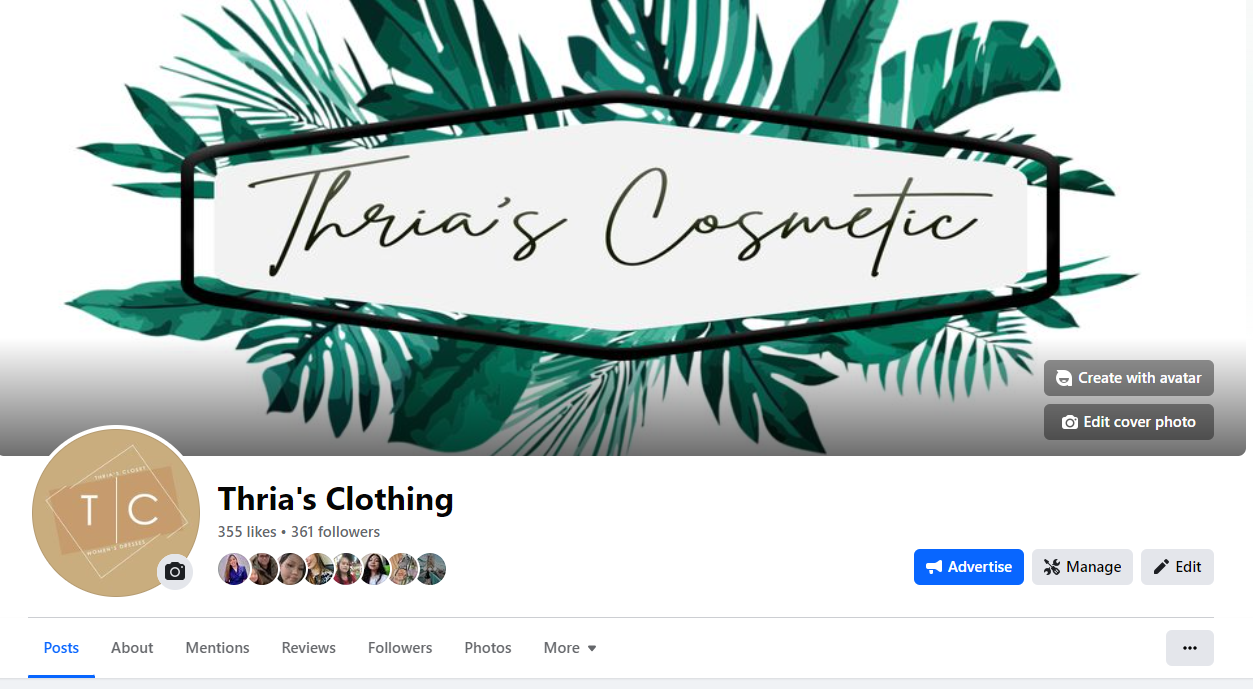Go to the Reviews tab
The height and width of the screenshot is (689, 1253).
[309, 648]
